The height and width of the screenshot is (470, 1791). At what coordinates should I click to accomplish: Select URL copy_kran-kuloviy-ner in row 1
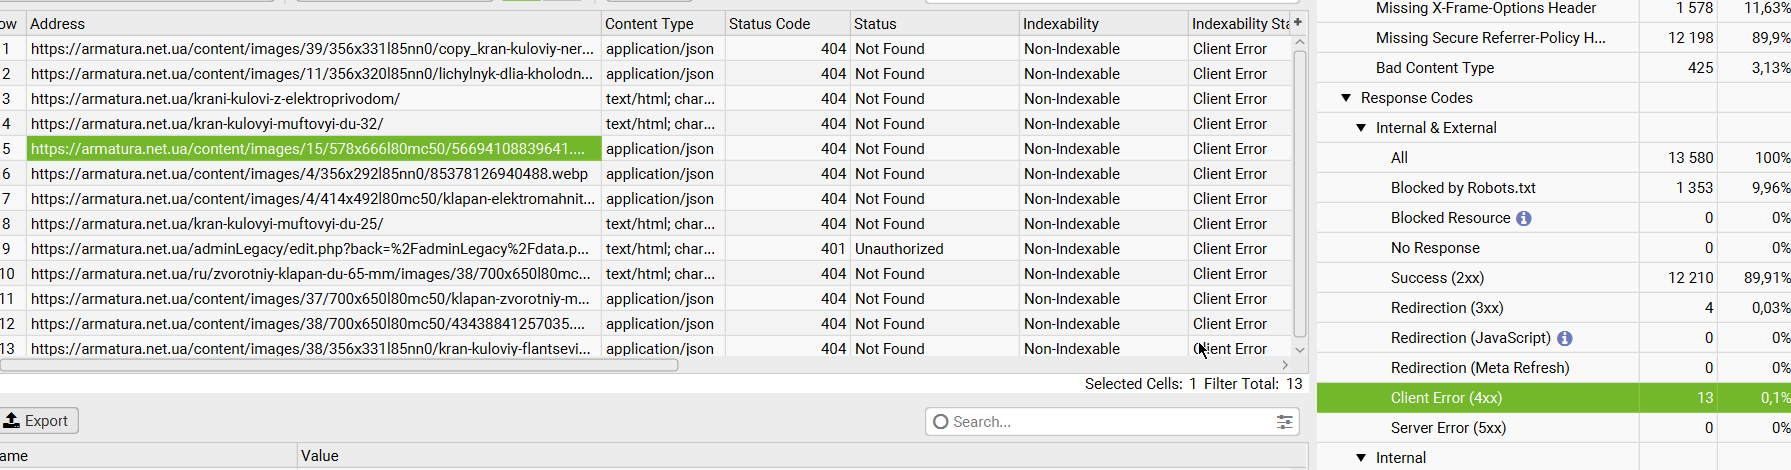pyautogui.click(x=312, y=49)
